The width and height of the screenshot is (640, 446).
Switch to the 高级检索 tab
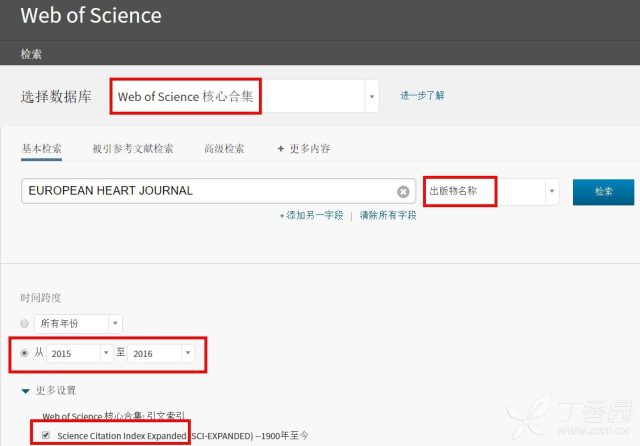224,149
